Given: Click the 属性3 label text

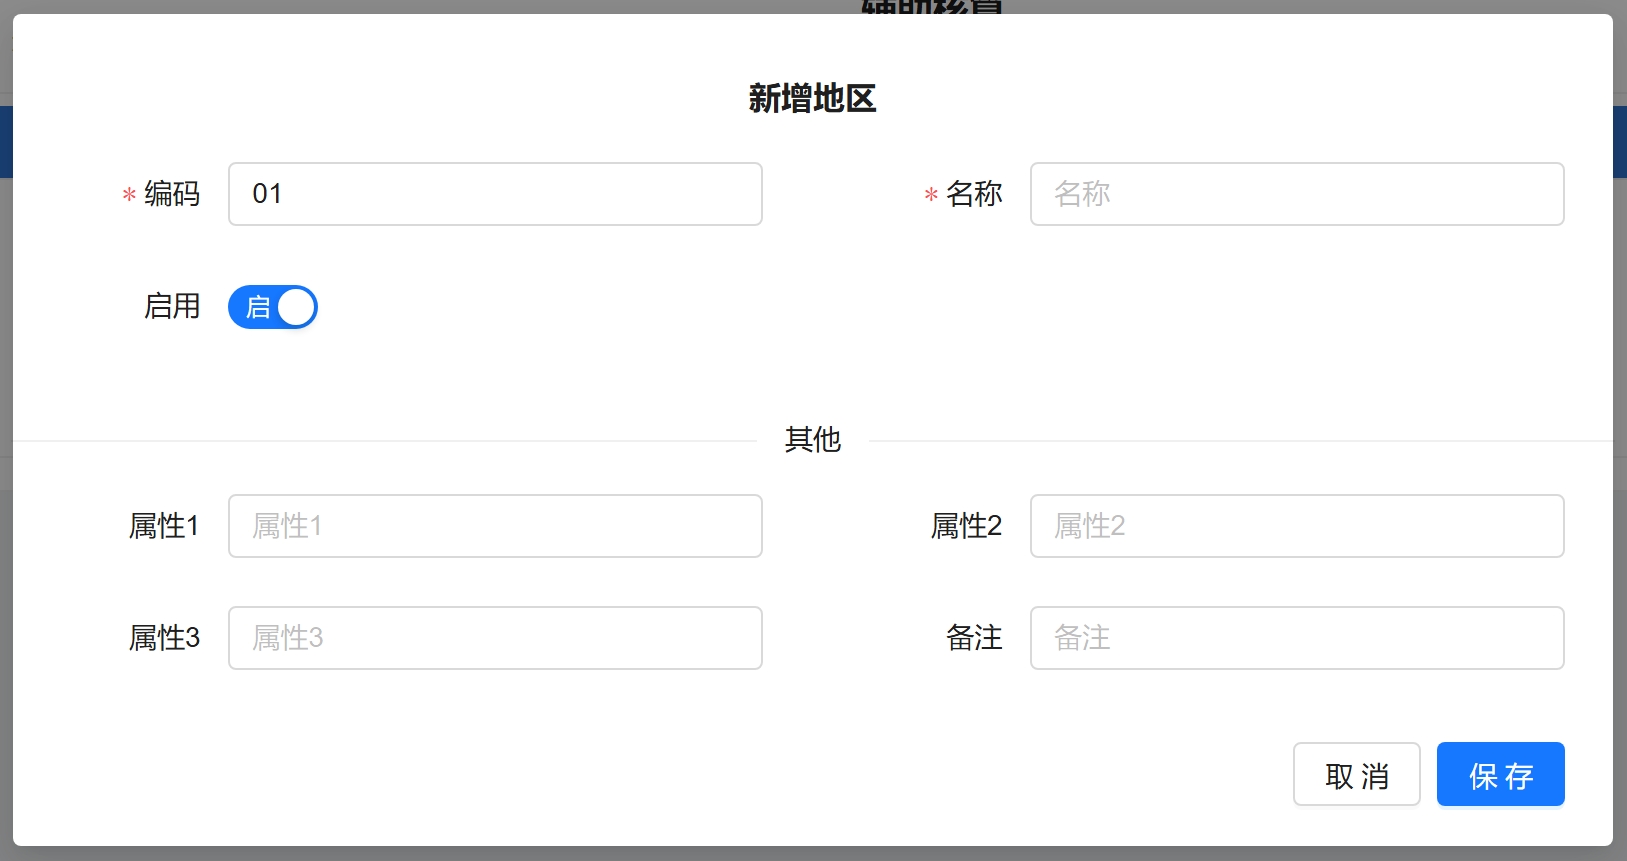Looking at the screenshot, I should [x=164, y=638].
